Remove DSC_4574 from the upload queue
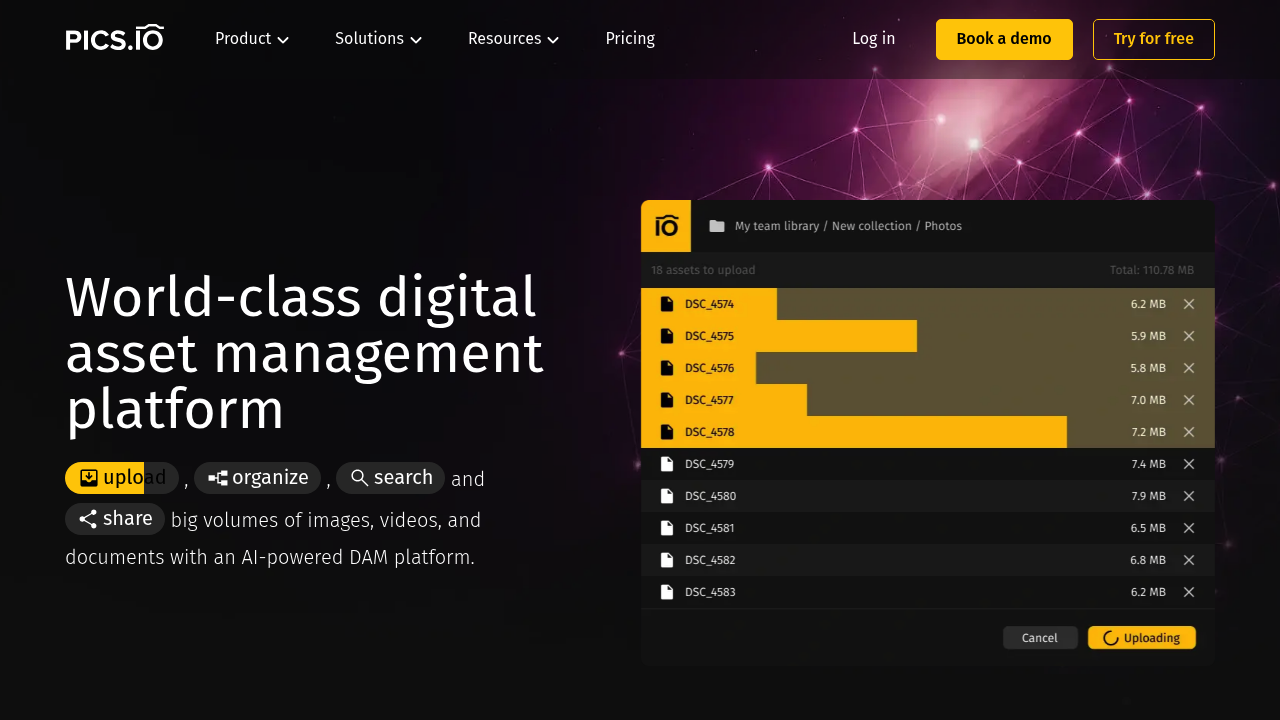The width and height of the screenshot is (1280, 720). pyautogui.click(x=1189, y=304)
